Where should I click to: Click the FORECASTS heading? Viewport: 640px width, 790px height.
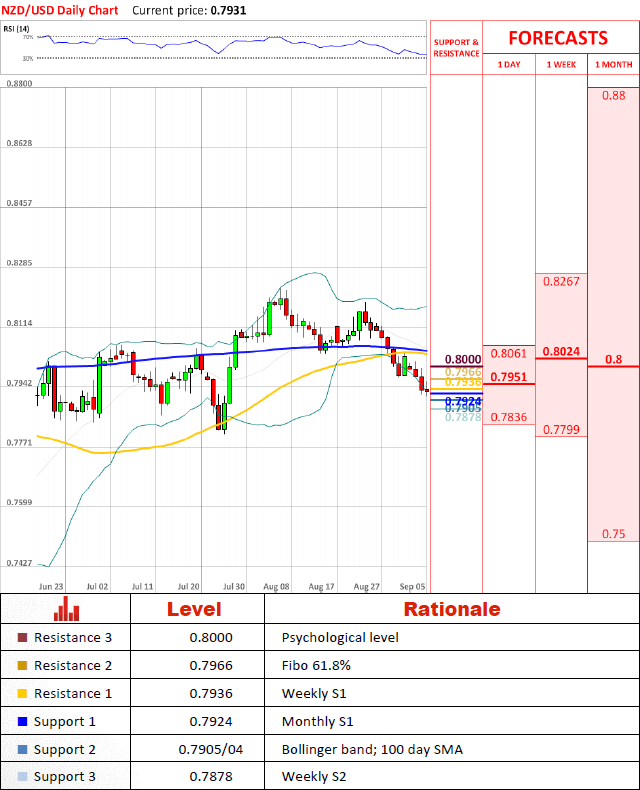pos(558,38)
